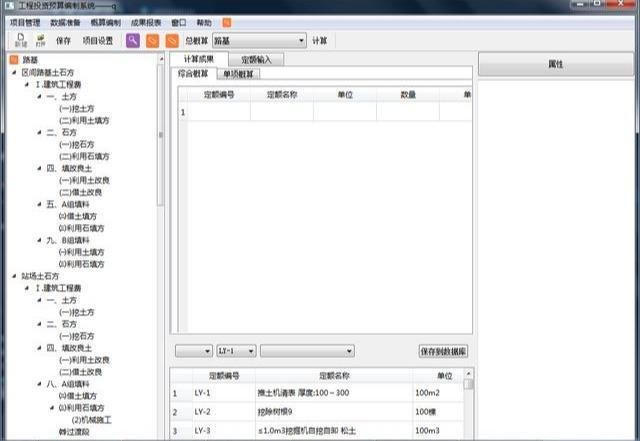Click the second orange toolbar icon before 总概算
This screenshot has width=640, height=441.
172,40
